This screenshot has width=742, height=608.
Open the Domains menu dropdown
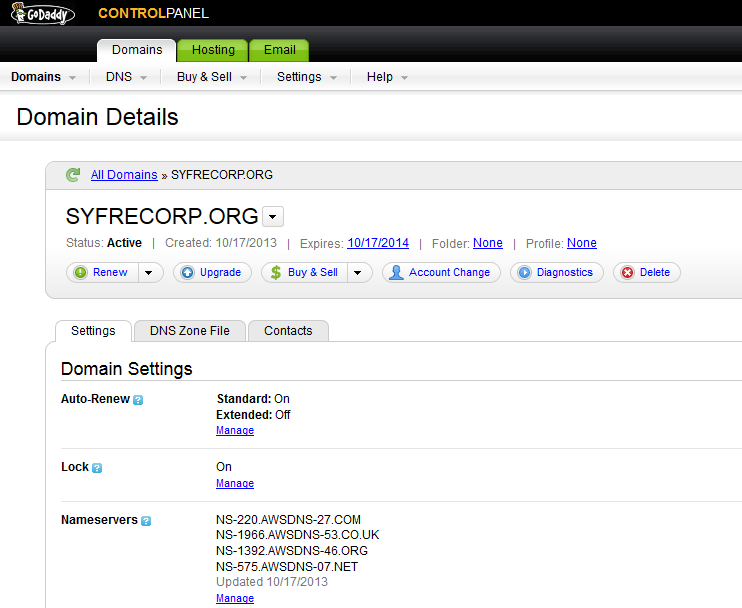coord(43,77)
